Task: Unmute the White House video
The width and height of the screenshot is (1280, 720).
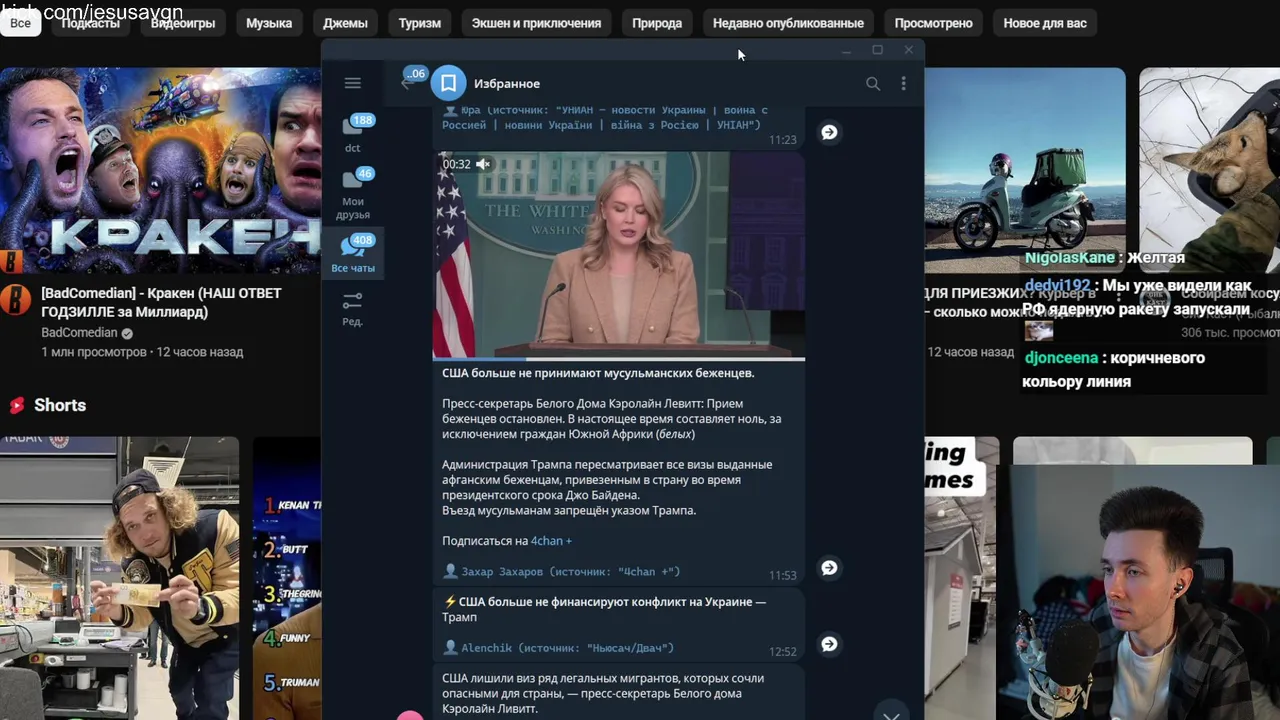Action: pyautogui.click(x=483, y=164)
